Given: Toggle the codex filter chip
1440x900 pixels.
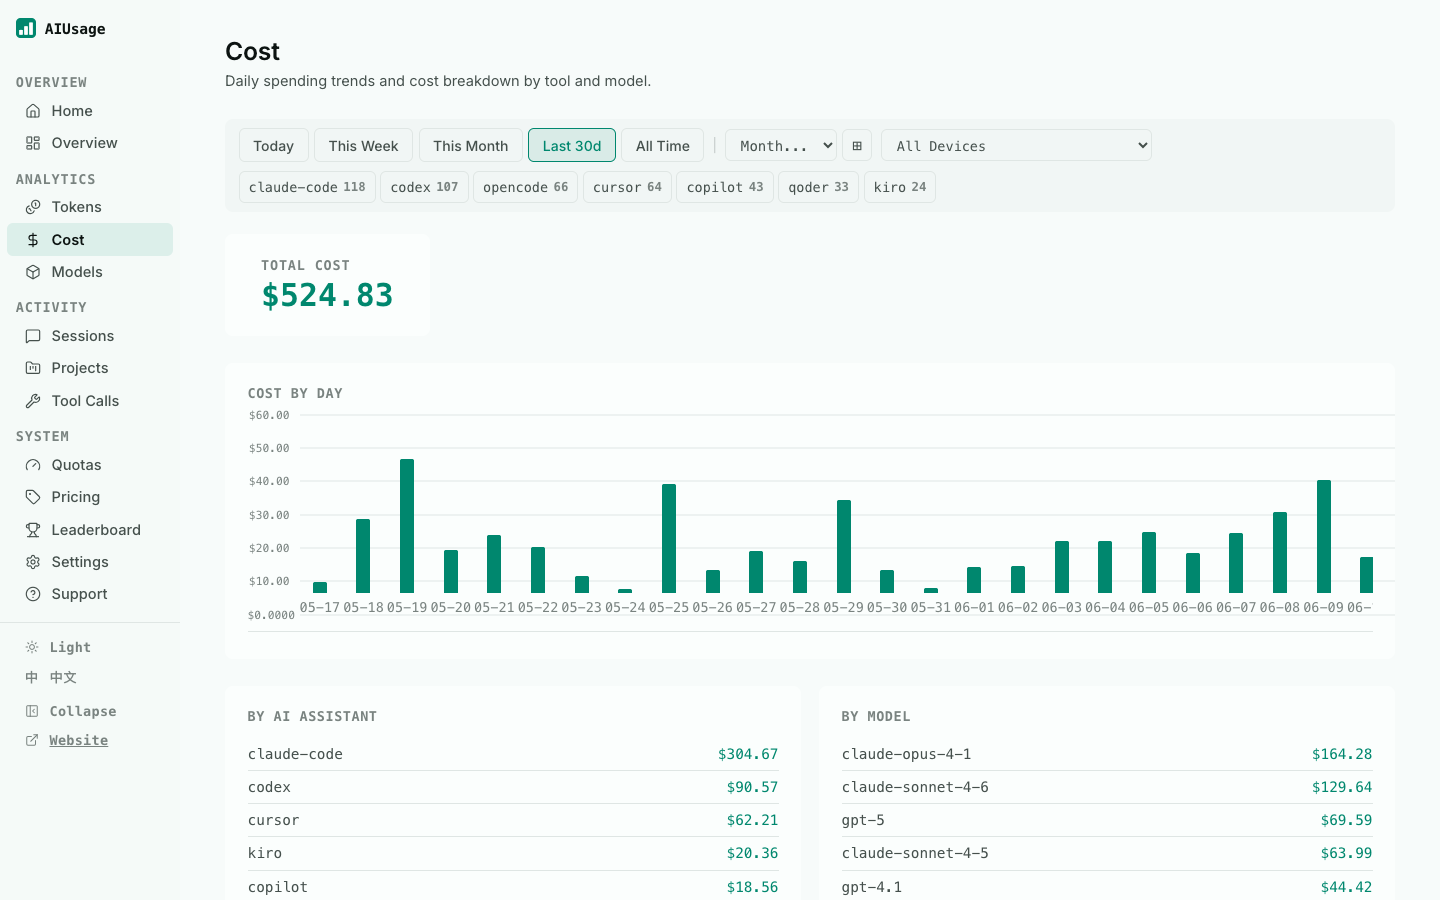Looking at the screenshot, I should point(424,187).
